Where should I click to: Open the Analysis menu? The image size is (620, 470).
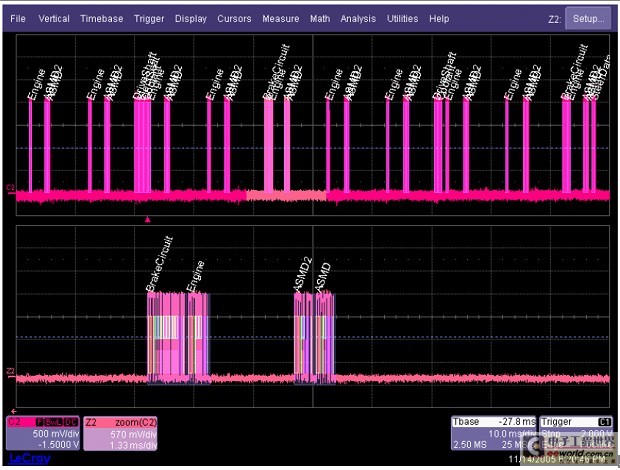pyautogui.click(x=357, y=19)
